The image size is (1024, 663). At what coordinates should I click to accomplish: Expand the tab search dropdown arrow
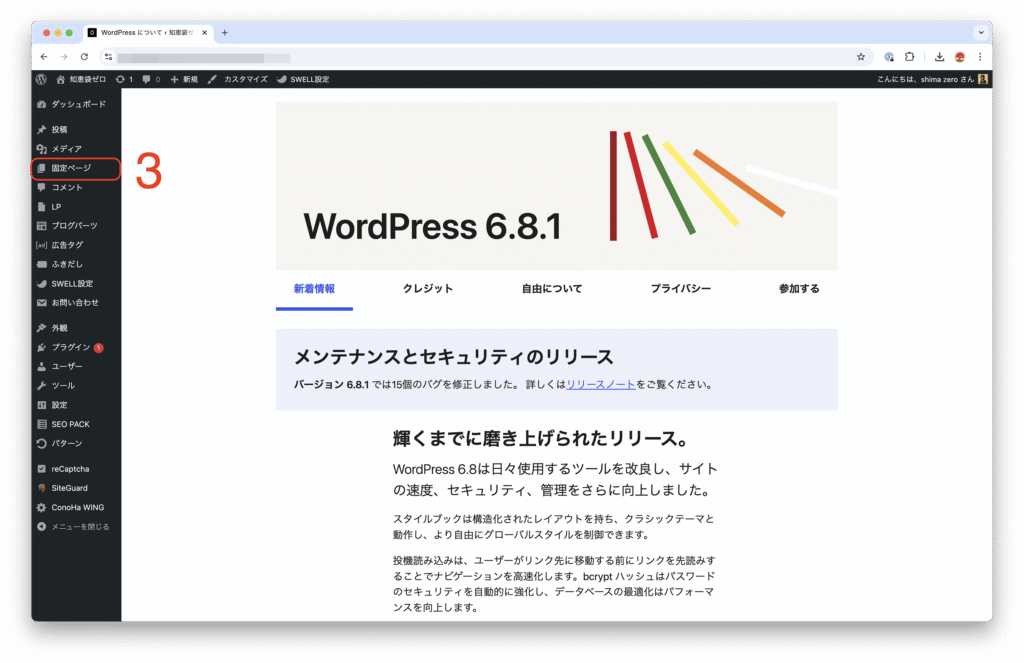(x=981, y=33)
